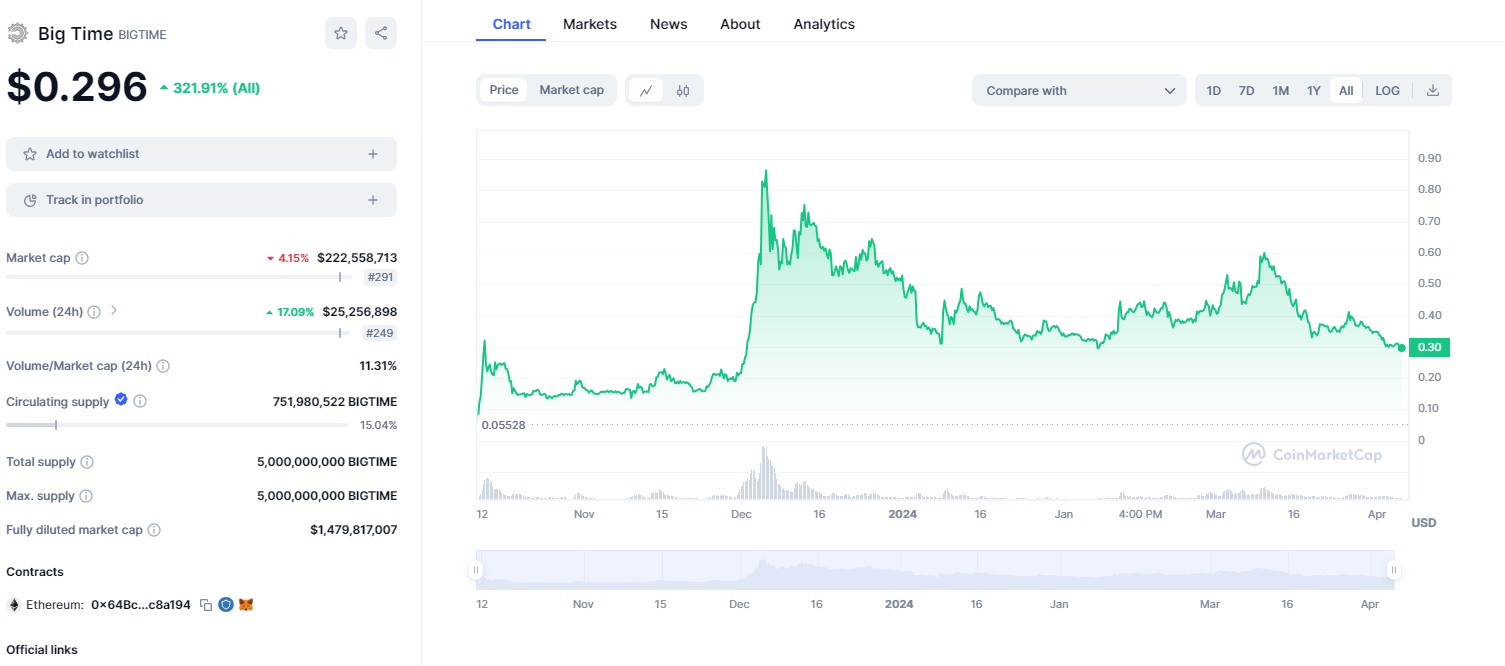Open the Markets tab
Screen dimensions: 1505x666
590,24
